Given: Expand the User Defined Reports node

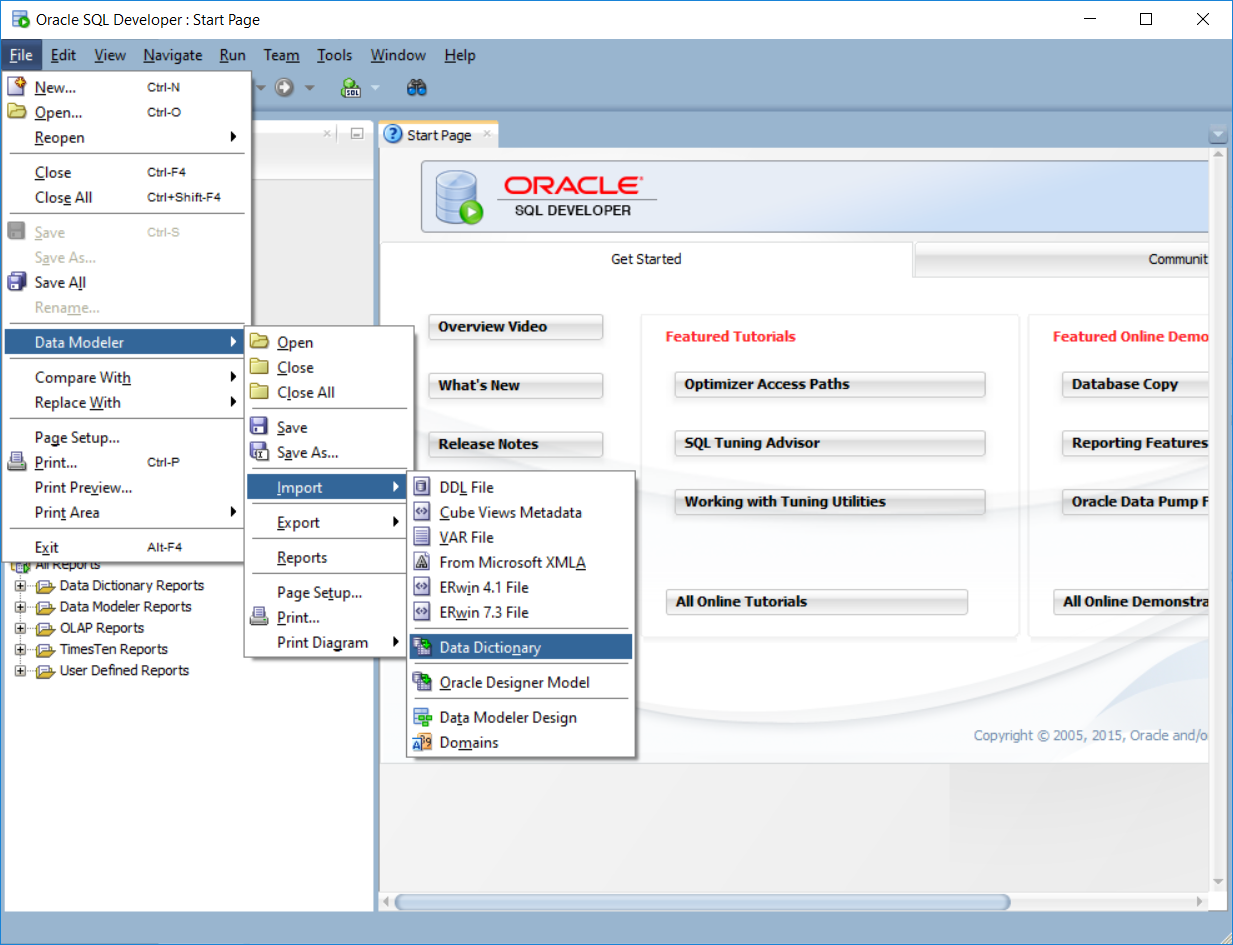Looking at the screenshot, I should pyautogui.click(x=20, y=671).
